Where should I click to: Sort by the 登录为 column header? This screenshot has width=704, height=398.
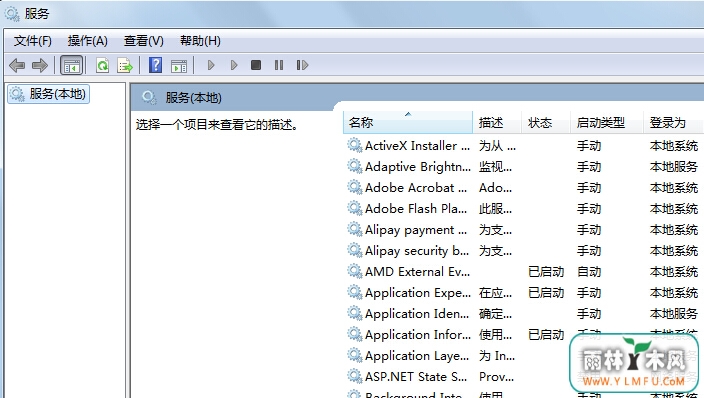[x=673, y=122]
